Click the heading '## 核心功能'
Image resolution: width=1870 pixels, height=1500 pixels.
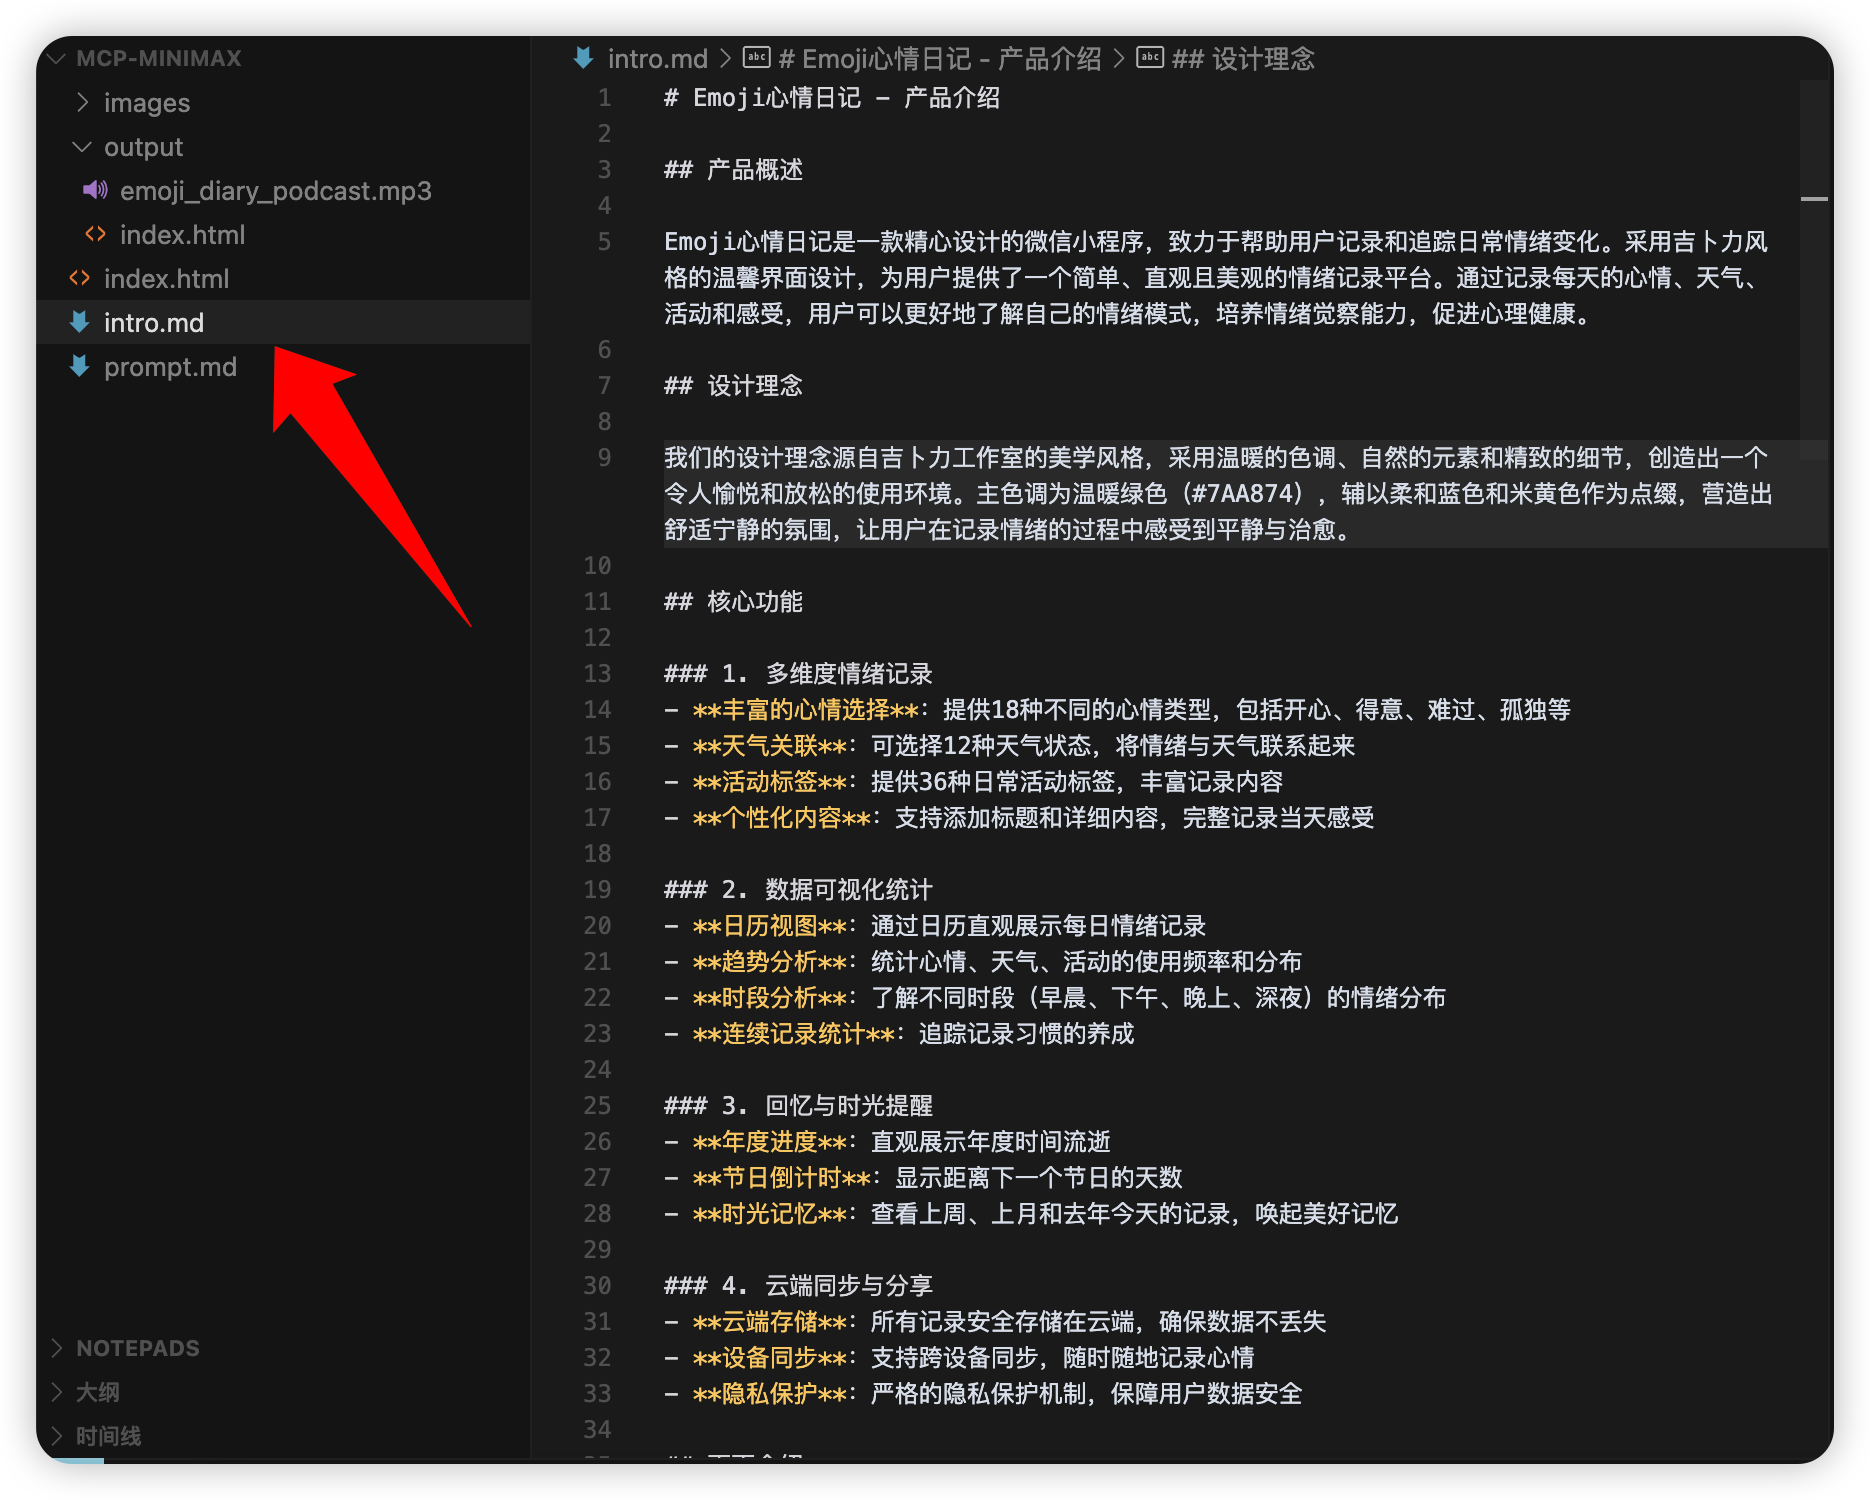(x=733, y=602)
